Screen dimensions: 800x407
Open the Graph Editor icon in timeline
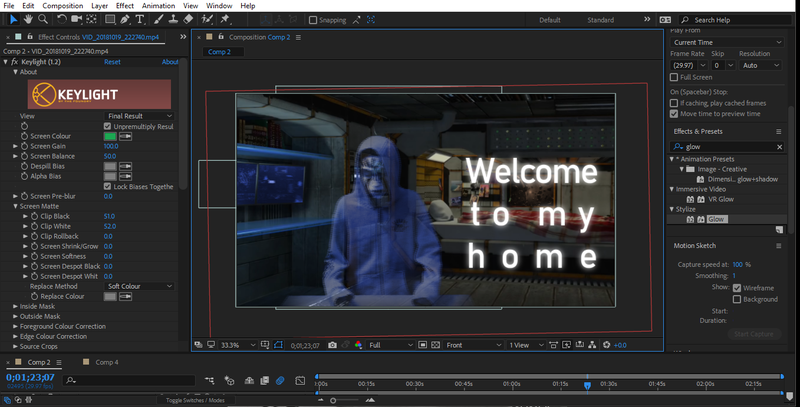point(300,380)
